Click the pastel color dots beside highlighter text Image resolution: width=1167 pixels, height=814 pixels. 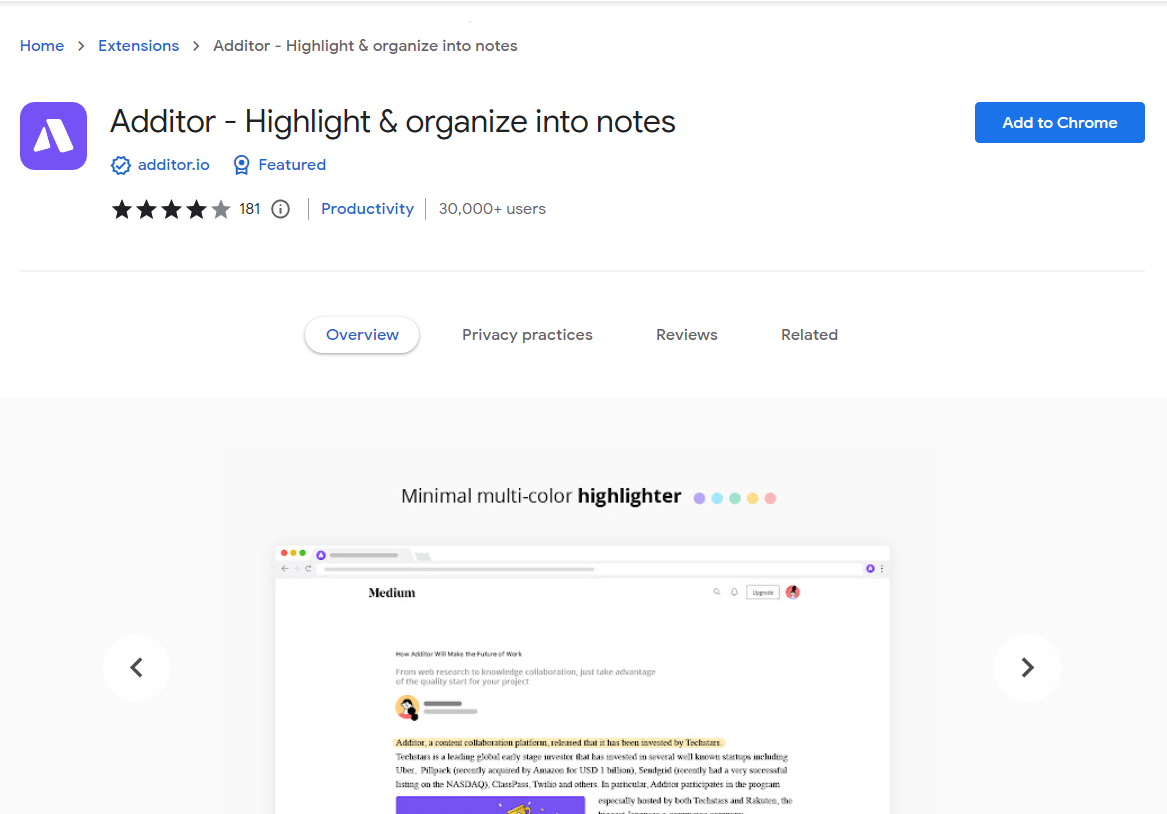pos(734,497)
